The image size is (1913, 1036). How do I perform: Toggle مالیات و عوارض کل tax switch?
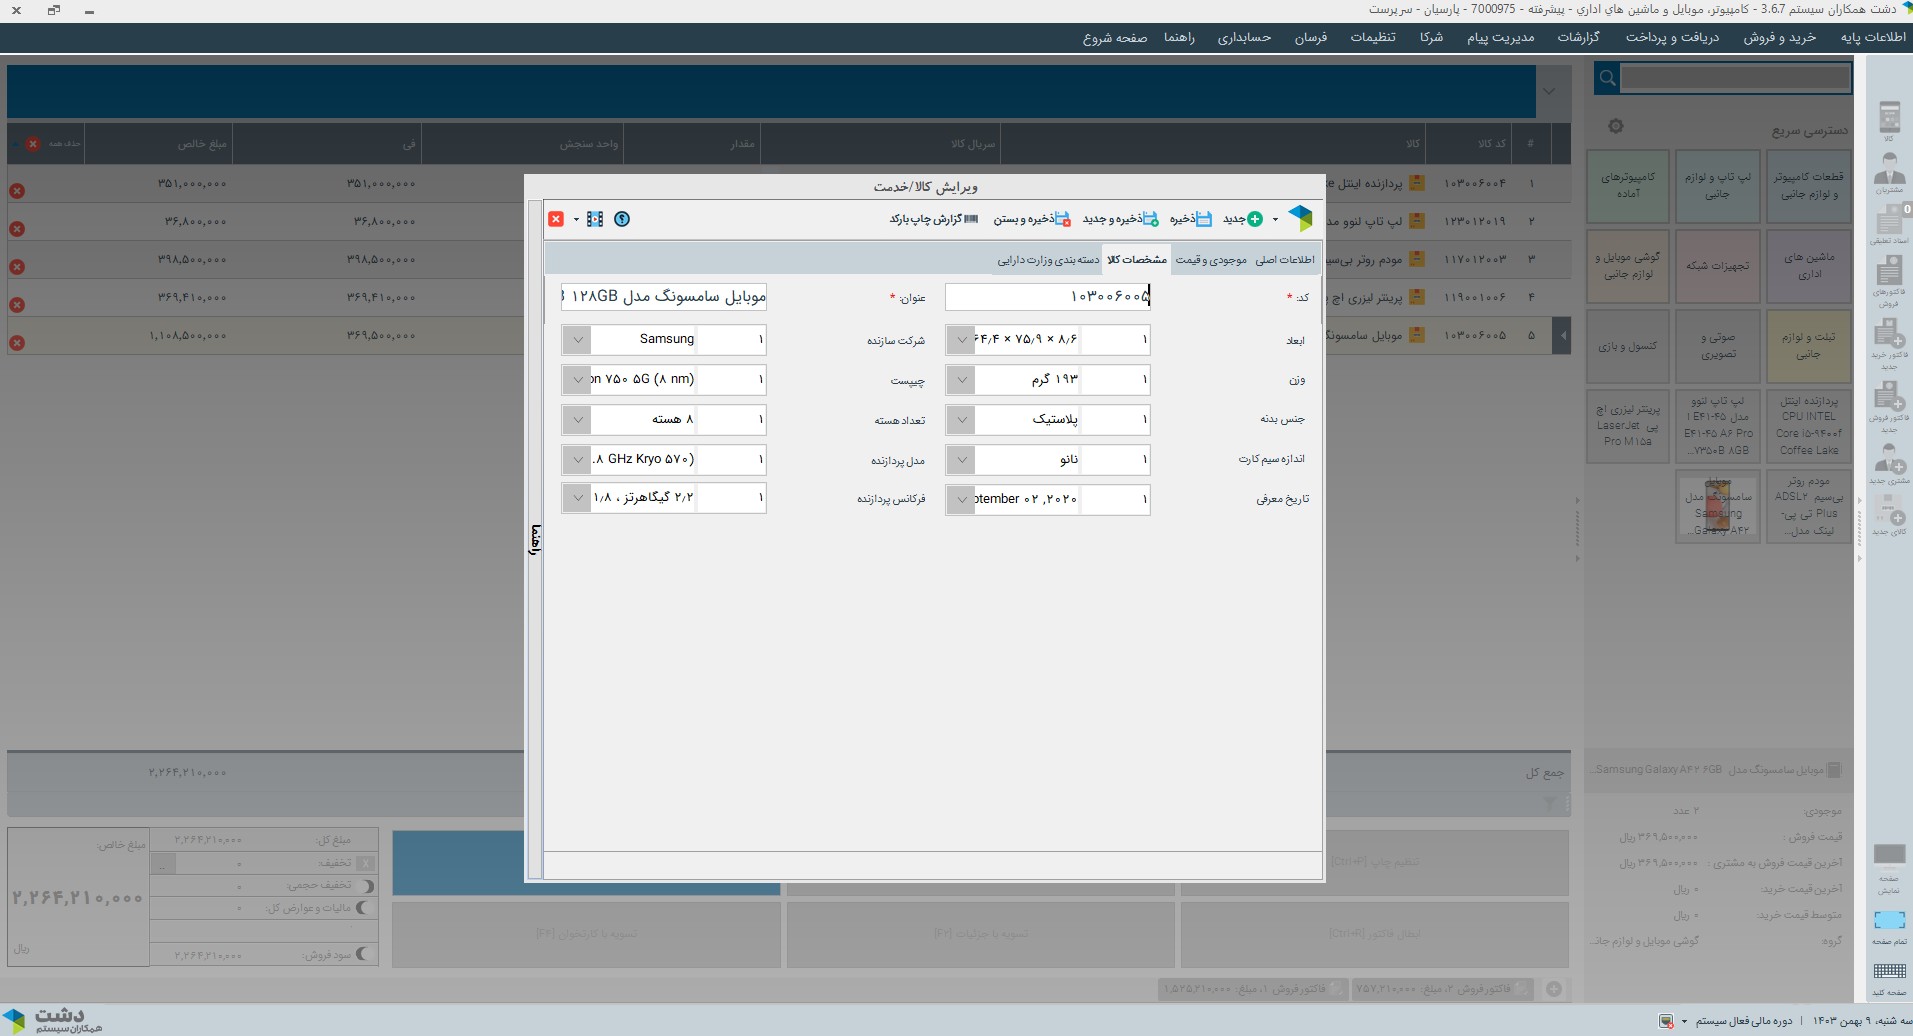click(x=365, y=908)
